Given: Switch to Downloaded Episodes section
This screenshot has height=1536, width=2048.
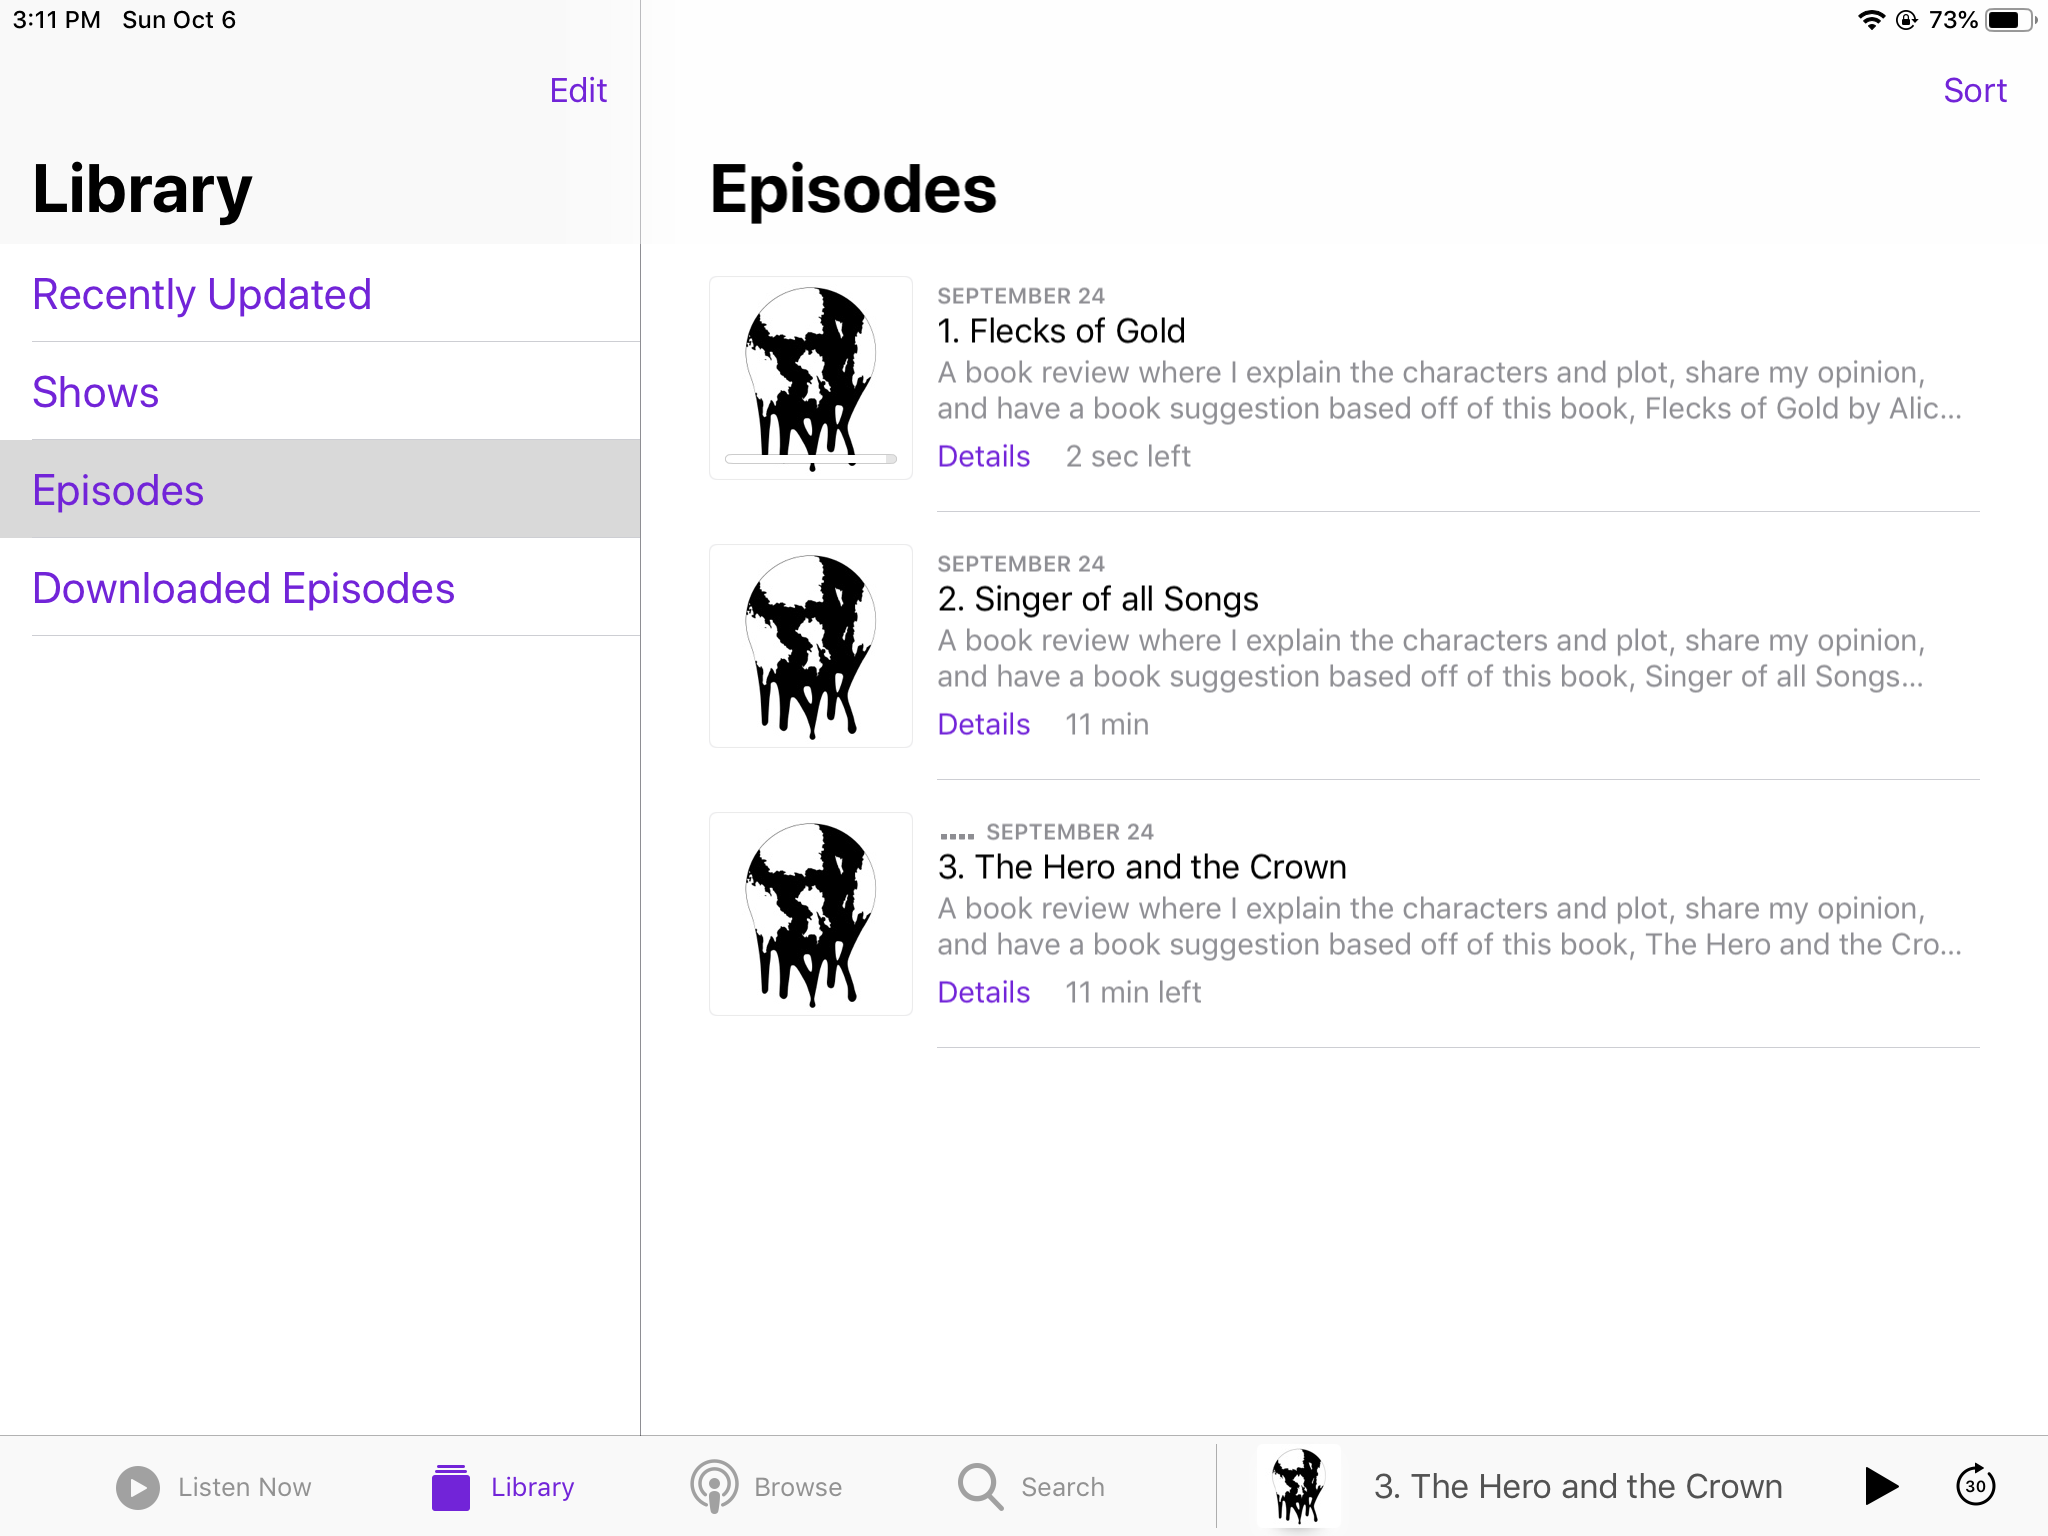Looking at the screenshot, I should point(243,588).
